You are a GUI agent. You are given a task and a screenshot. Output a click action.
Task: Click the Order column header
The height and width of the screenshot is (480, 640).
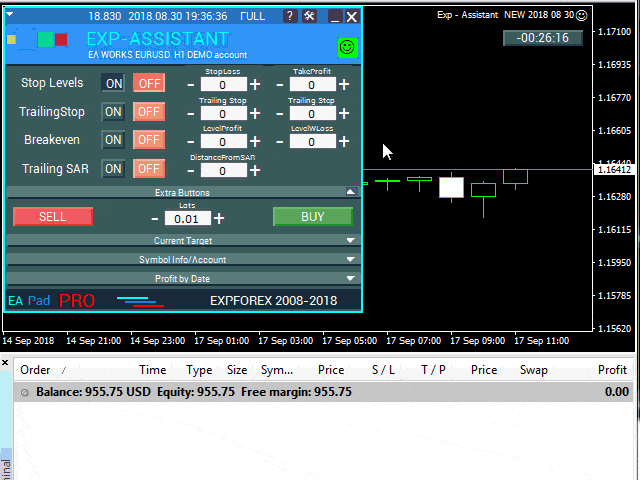[35, 370]
